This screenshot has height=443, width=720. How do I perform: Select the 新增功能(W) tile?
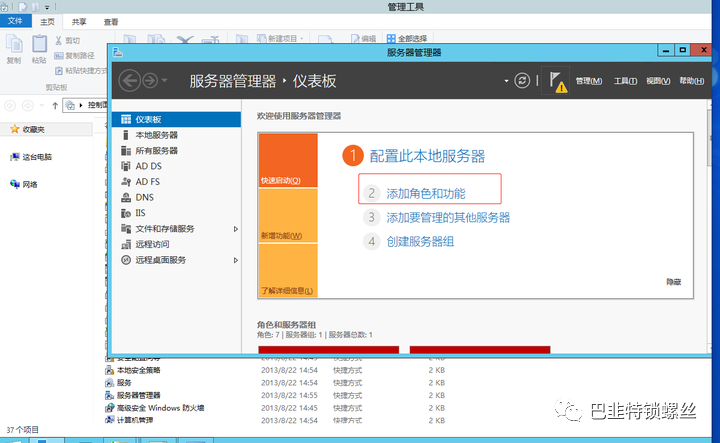click(288, 215)
